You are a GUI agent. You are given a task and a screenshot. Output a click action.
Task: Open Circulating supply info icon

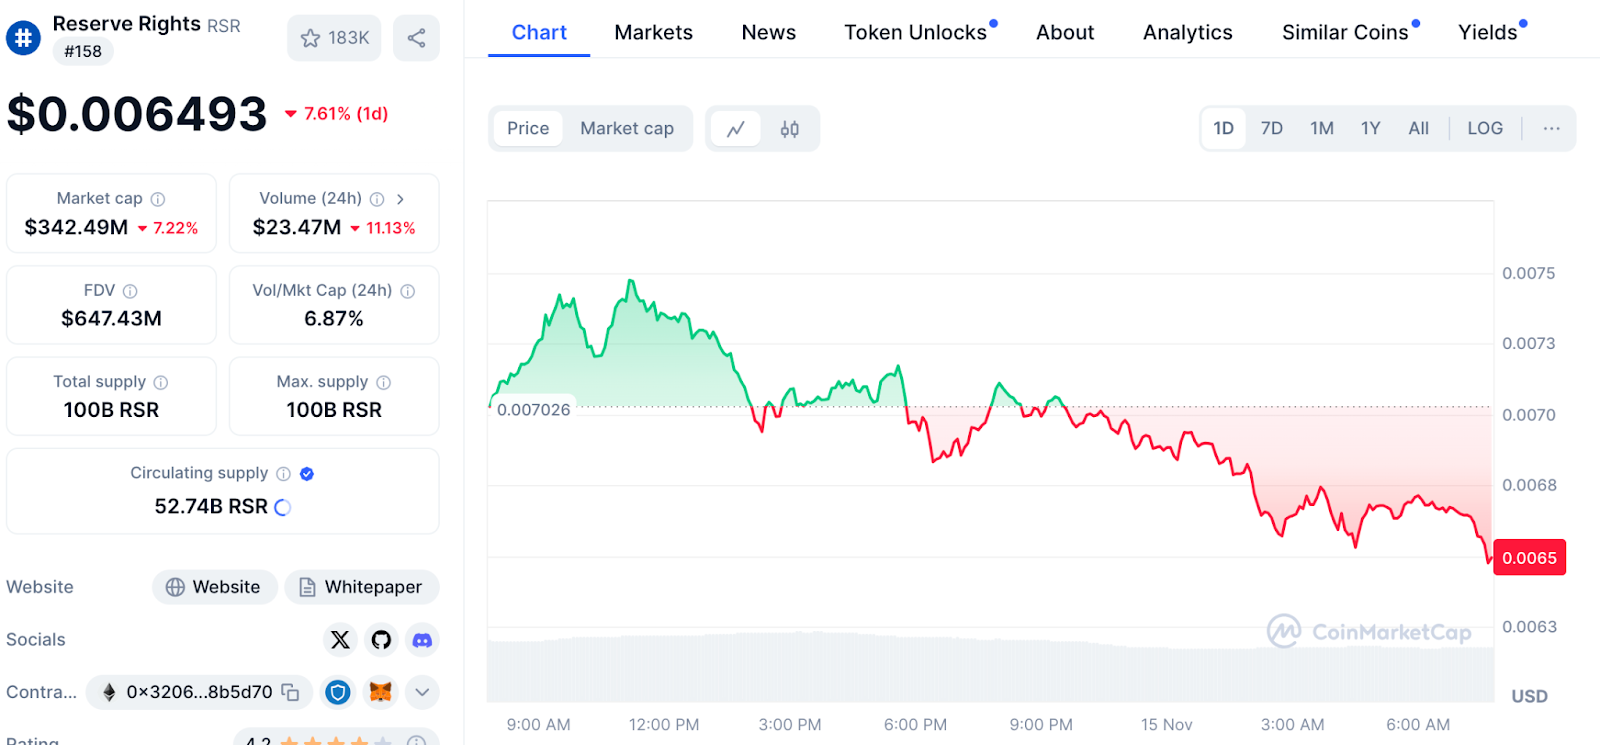tap(284, 474)
